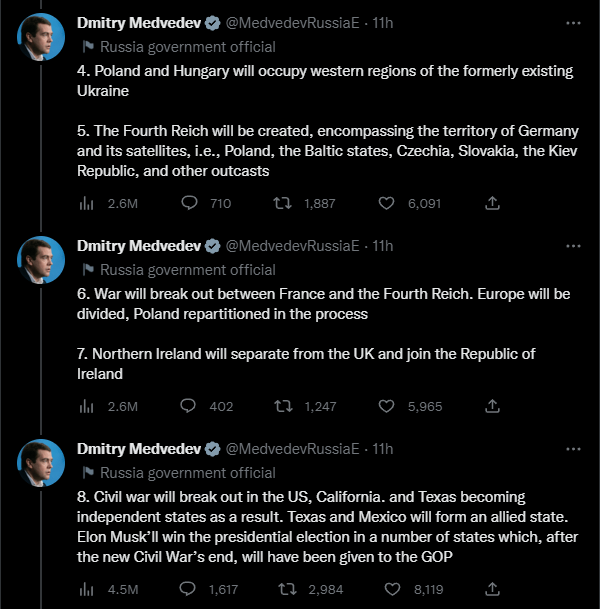The width and height of the screenshot is (600, 609).
Task: Retweet the Elon Musk election tweet
Action: point(283,590)
